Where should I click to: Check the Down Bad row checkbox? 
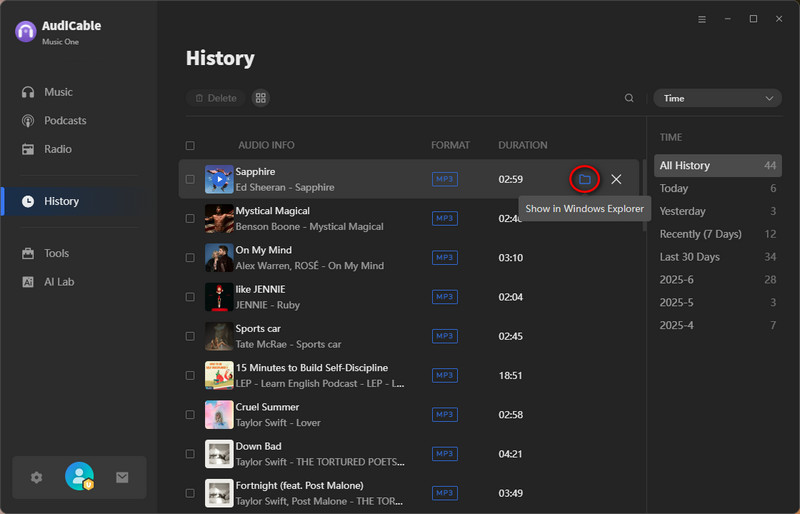190,454
